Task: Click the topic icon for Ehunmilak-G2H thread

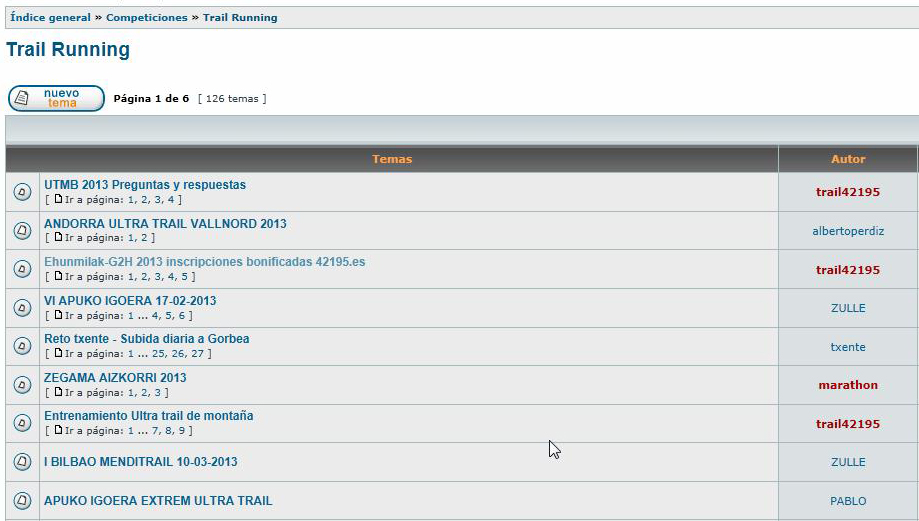Action: [22, 270]
